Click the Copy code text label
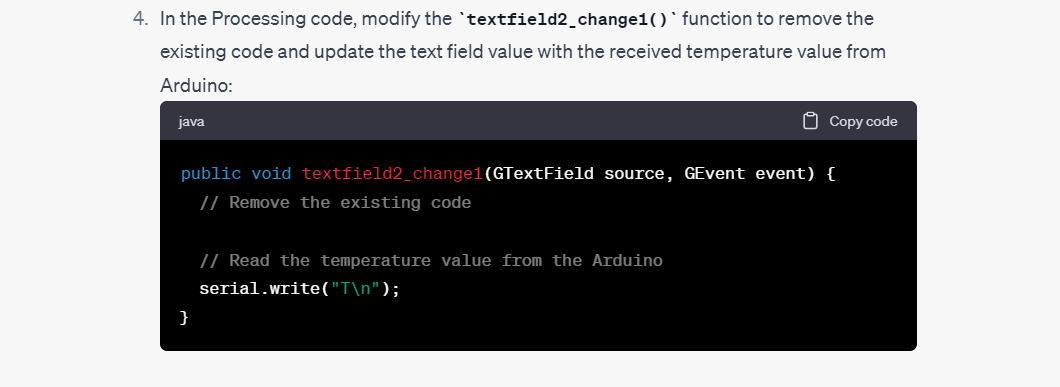Image resolution: width=1060 pixels, height=387 pixels. coord(863,121)
